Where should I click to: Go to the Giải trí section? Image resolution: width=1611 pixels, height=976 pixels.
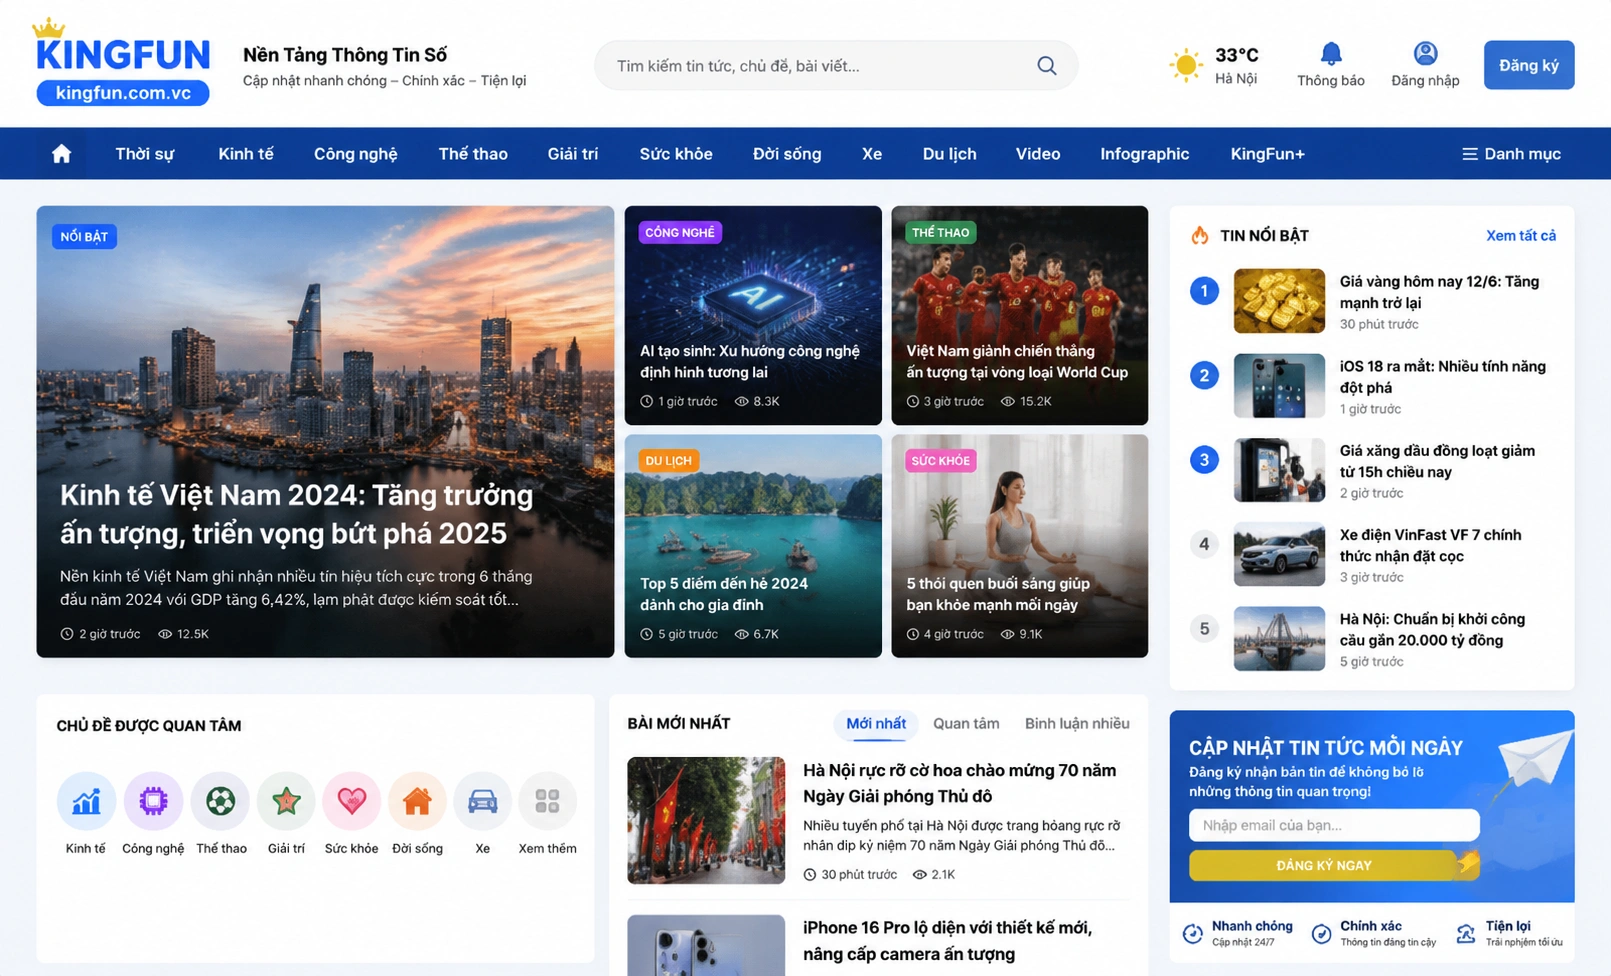(x=573, y=154)
